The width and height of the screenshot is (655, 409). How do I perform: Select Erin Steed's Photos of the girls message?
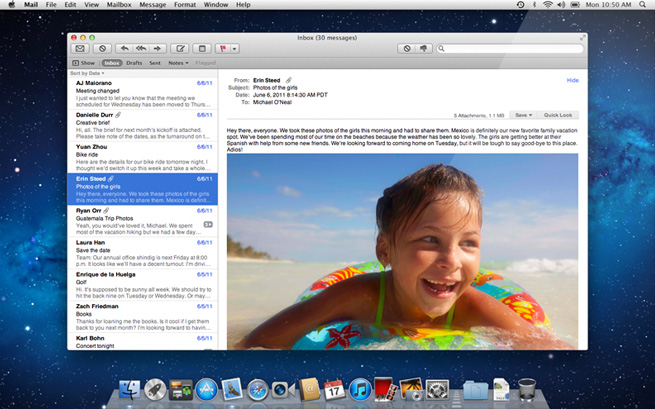[142, 189]
